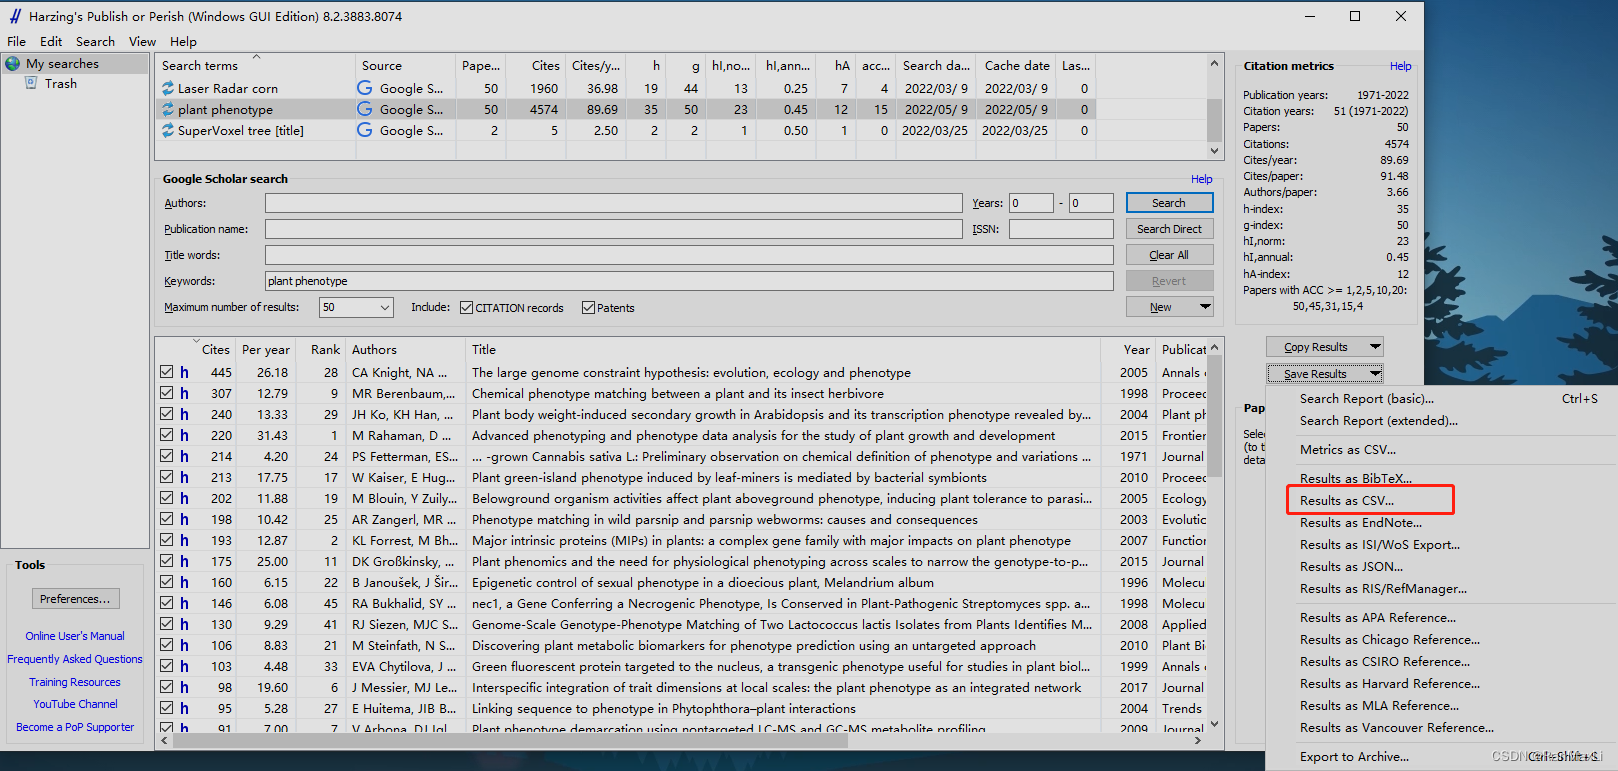This screenshot has height=771, width=1618.
Task: Choose Export to Archive menu entry
Action: tap(1354, 756)
